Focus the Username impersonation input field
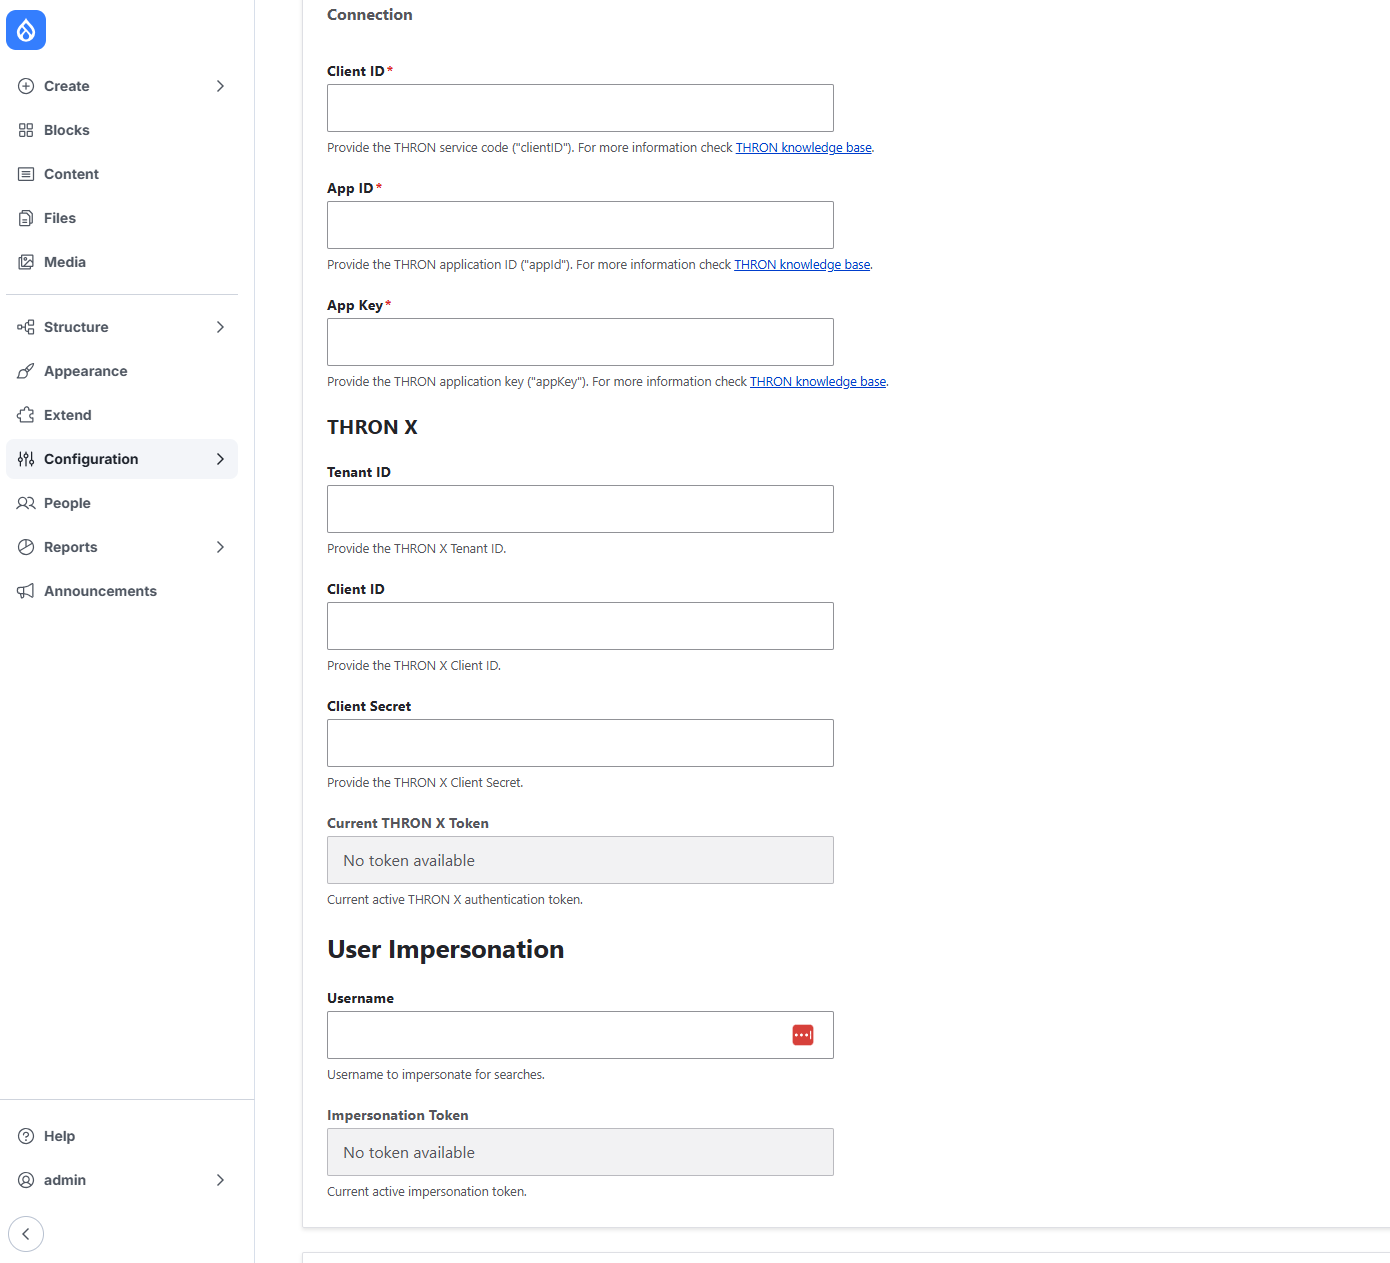The width and height of the screenshot is (1390, 1263). pyautogui.click(x=580, y=1035)
